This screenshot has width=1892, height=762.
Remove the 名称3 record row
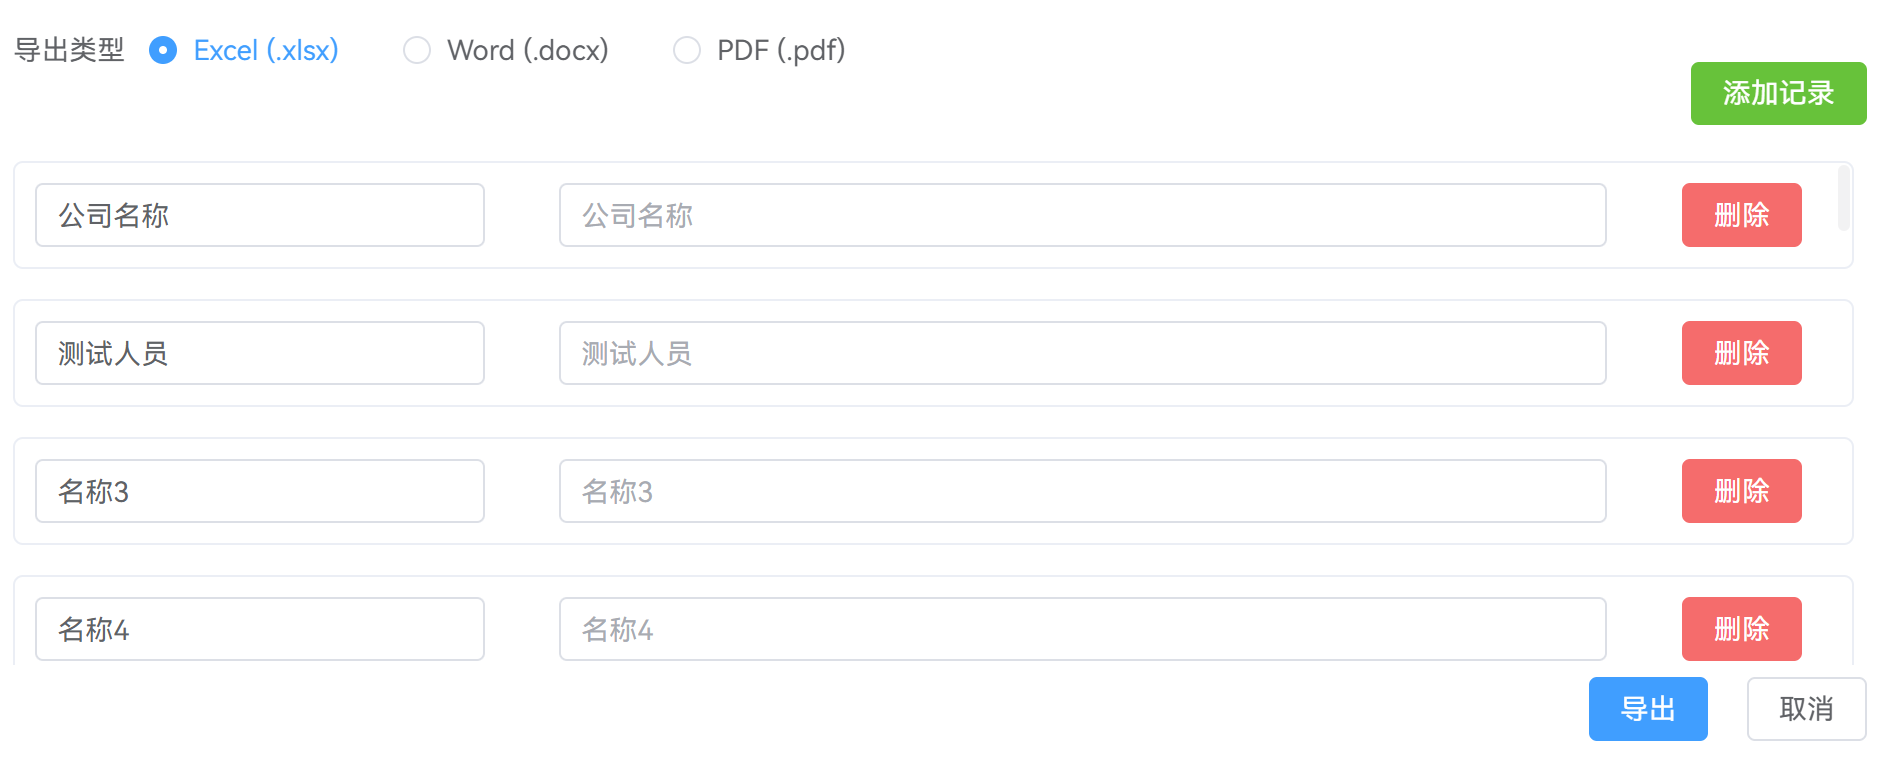point(1741,491)
